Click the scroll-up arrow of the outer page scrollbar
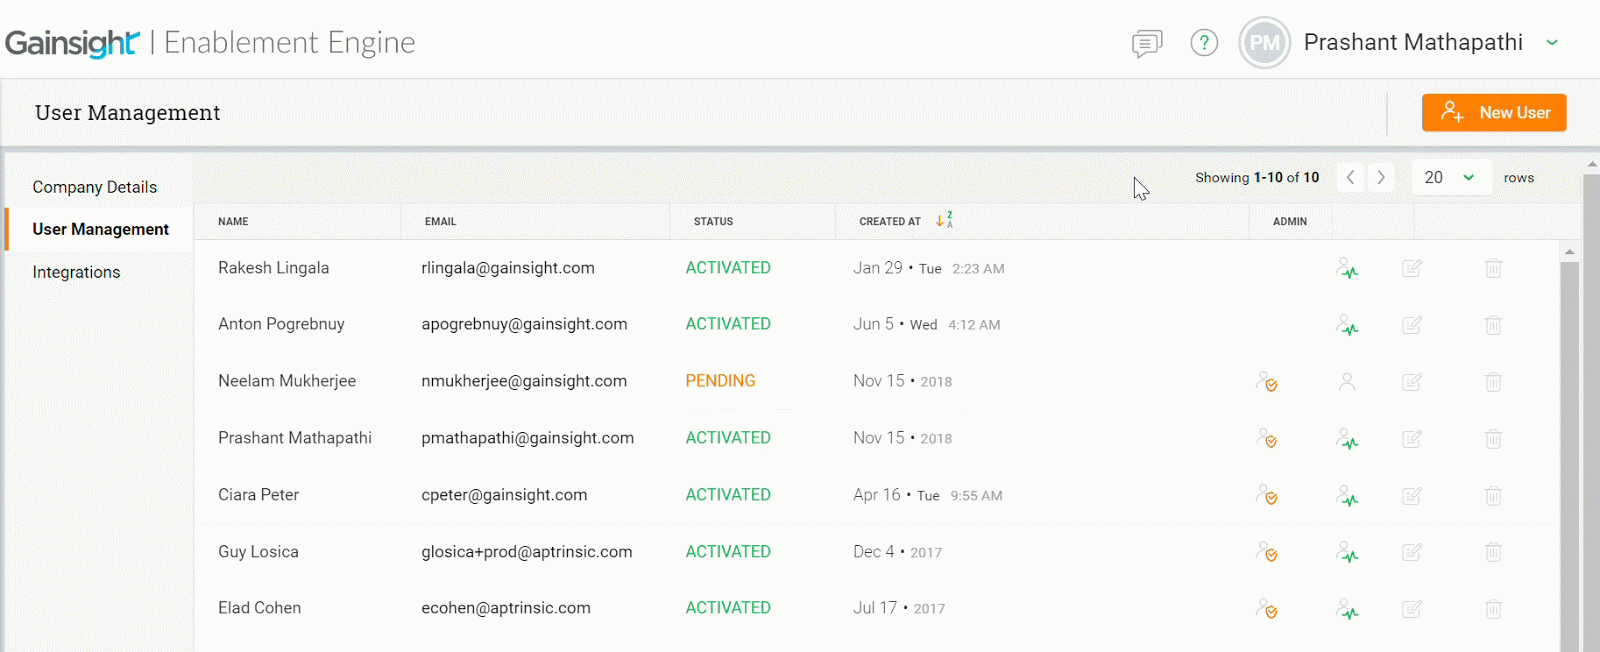This screenshot has height=652, width=1600. click(x=1592, y=165)
